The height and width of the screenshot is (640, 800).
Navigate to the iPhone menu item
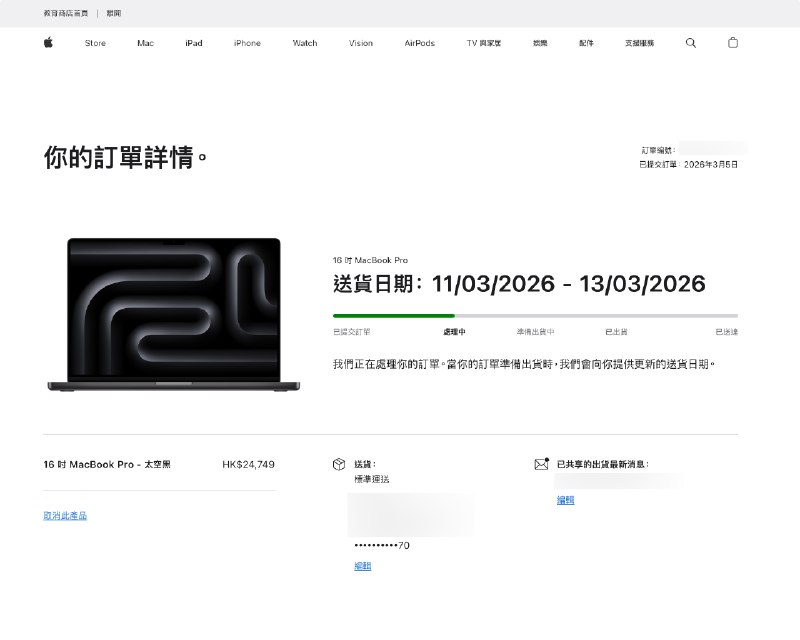pyautogui.click(x=246, y=43)
